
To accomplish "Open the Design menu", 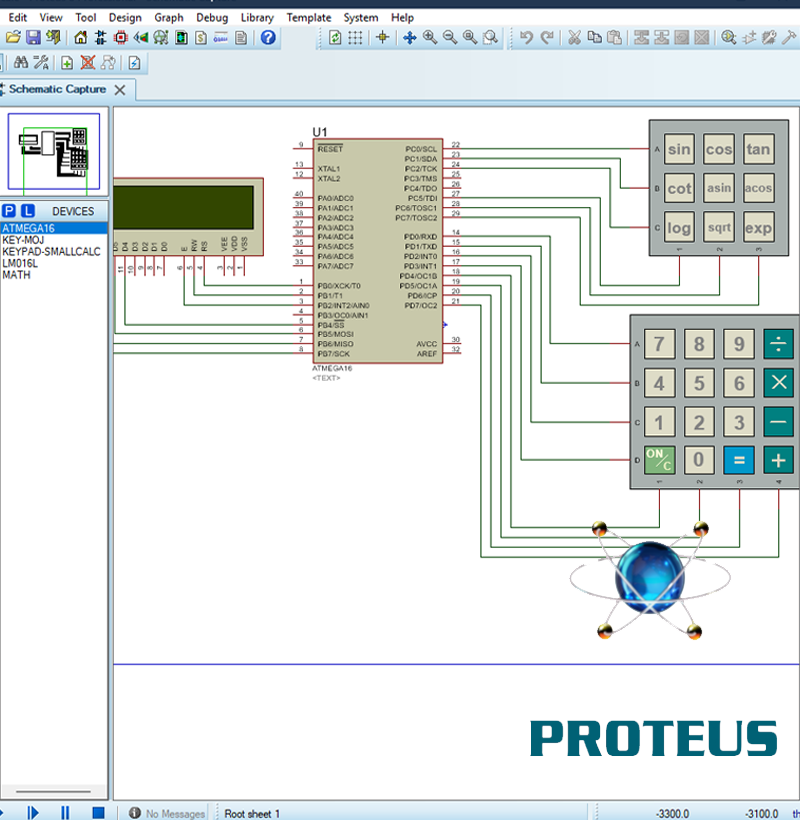I will pos(125,17).
